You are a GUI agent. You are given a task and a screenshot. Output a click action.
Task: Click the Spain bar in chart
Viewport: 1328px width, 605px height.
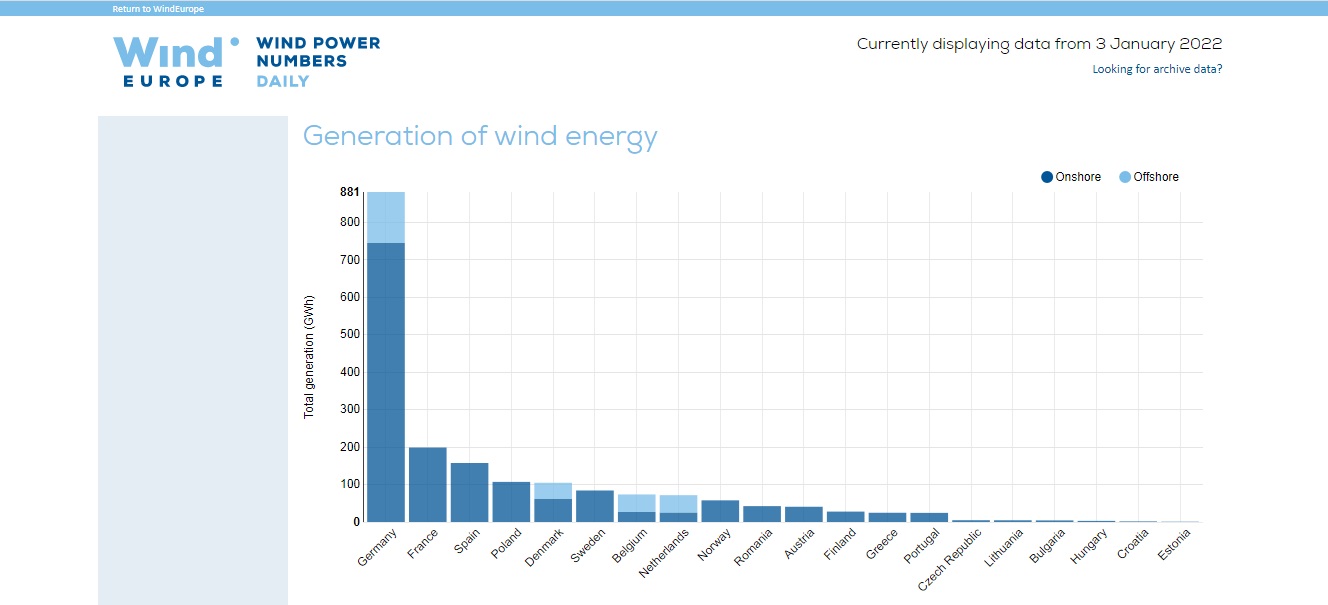[x=469, y=492]
